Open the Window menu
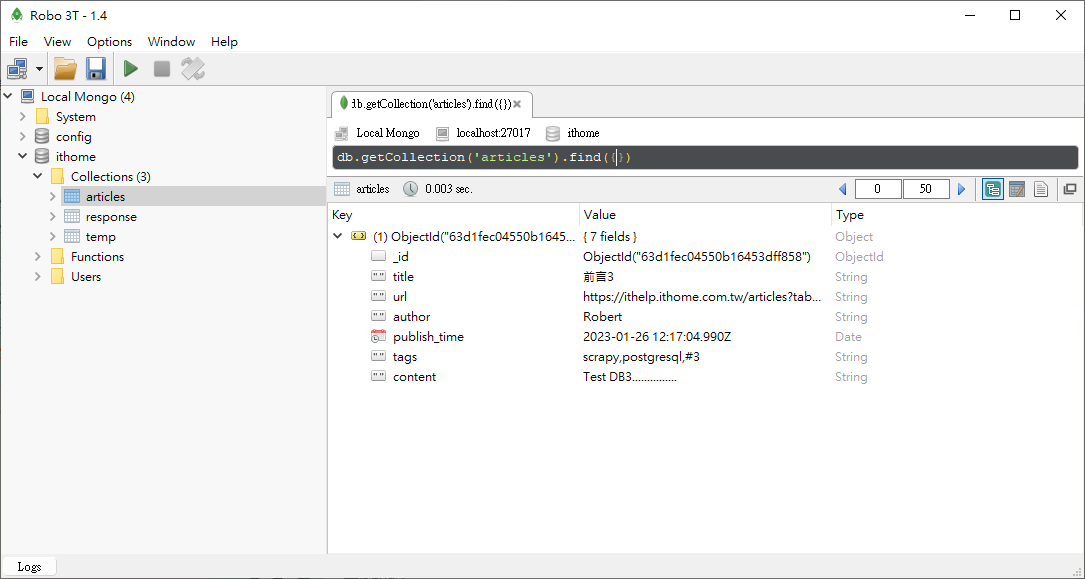The image size is (1085, 579). click(171, 42)
